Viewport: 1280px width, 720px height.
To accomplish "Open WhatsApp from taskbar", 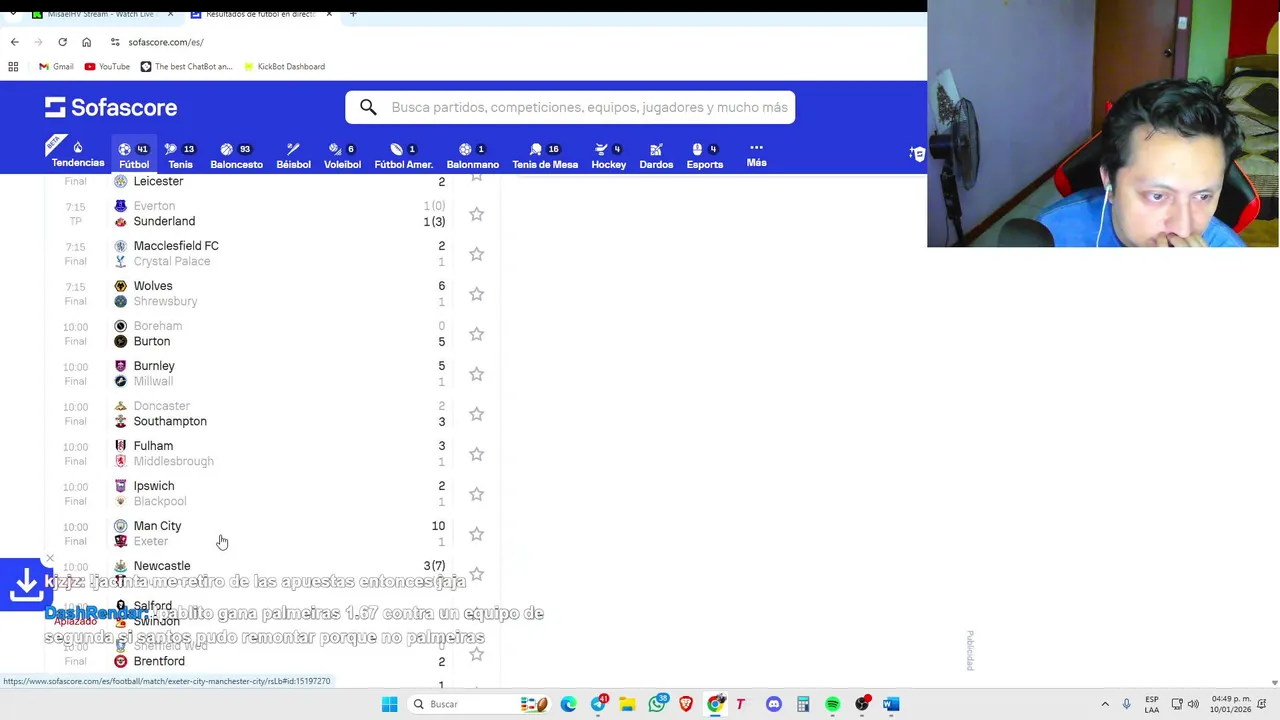I will click(657, 704).
